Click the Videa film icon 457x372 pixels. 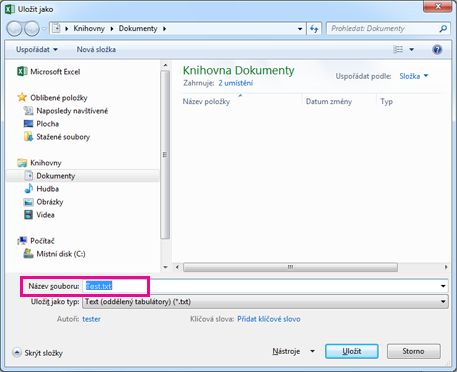(x=28, y=215)
